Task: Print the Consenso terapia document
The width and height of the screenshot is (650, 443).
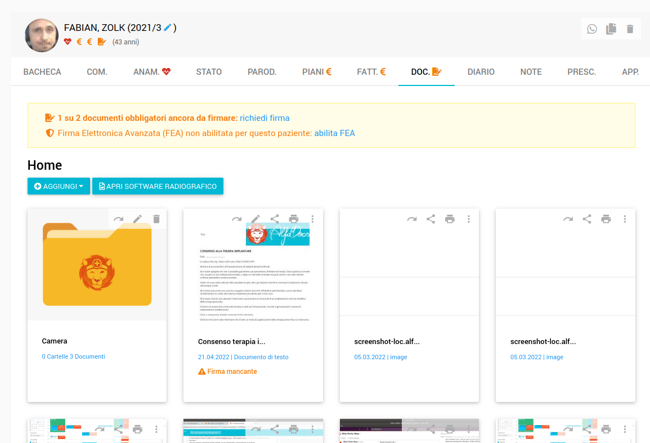Action: pyautogui.click(x=293, y=219)
